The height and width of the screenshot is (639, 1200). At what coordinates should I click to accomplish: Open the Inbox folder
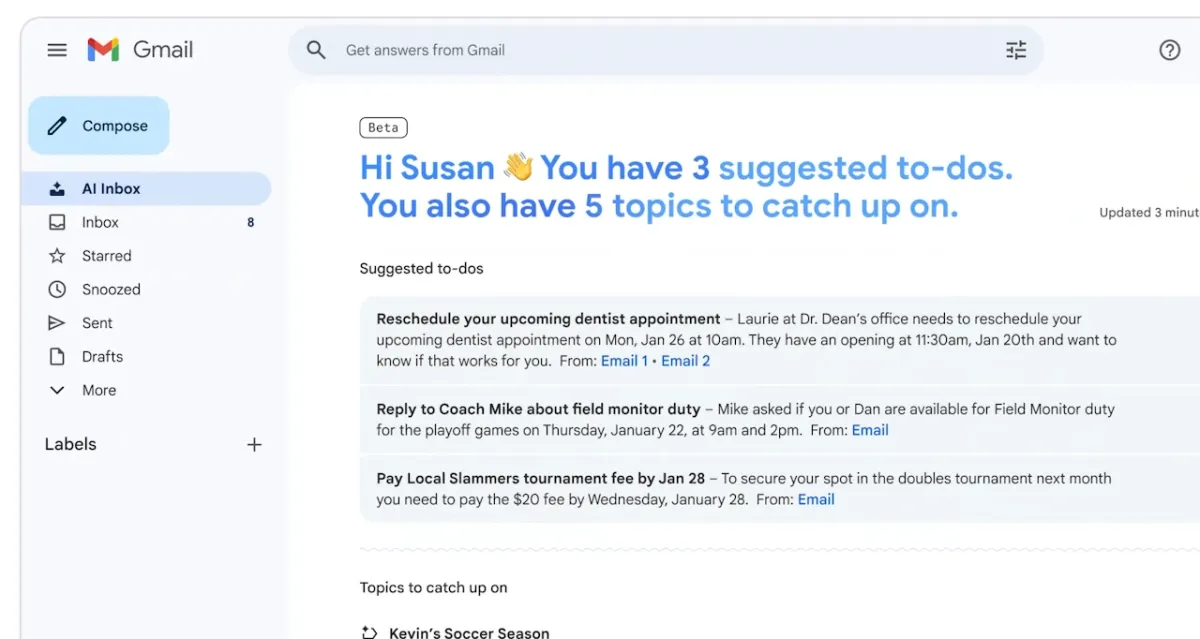(x=100, y=222)
